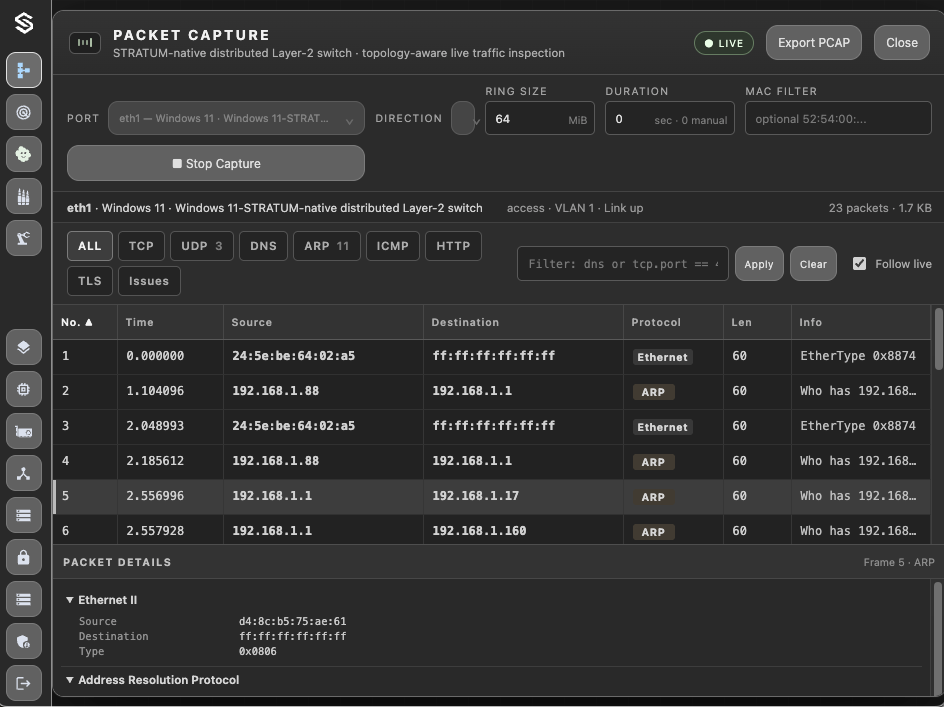Screen dimensions: 944x707
Task: Select the Issues filter tab
Action: tap(149, 281)
